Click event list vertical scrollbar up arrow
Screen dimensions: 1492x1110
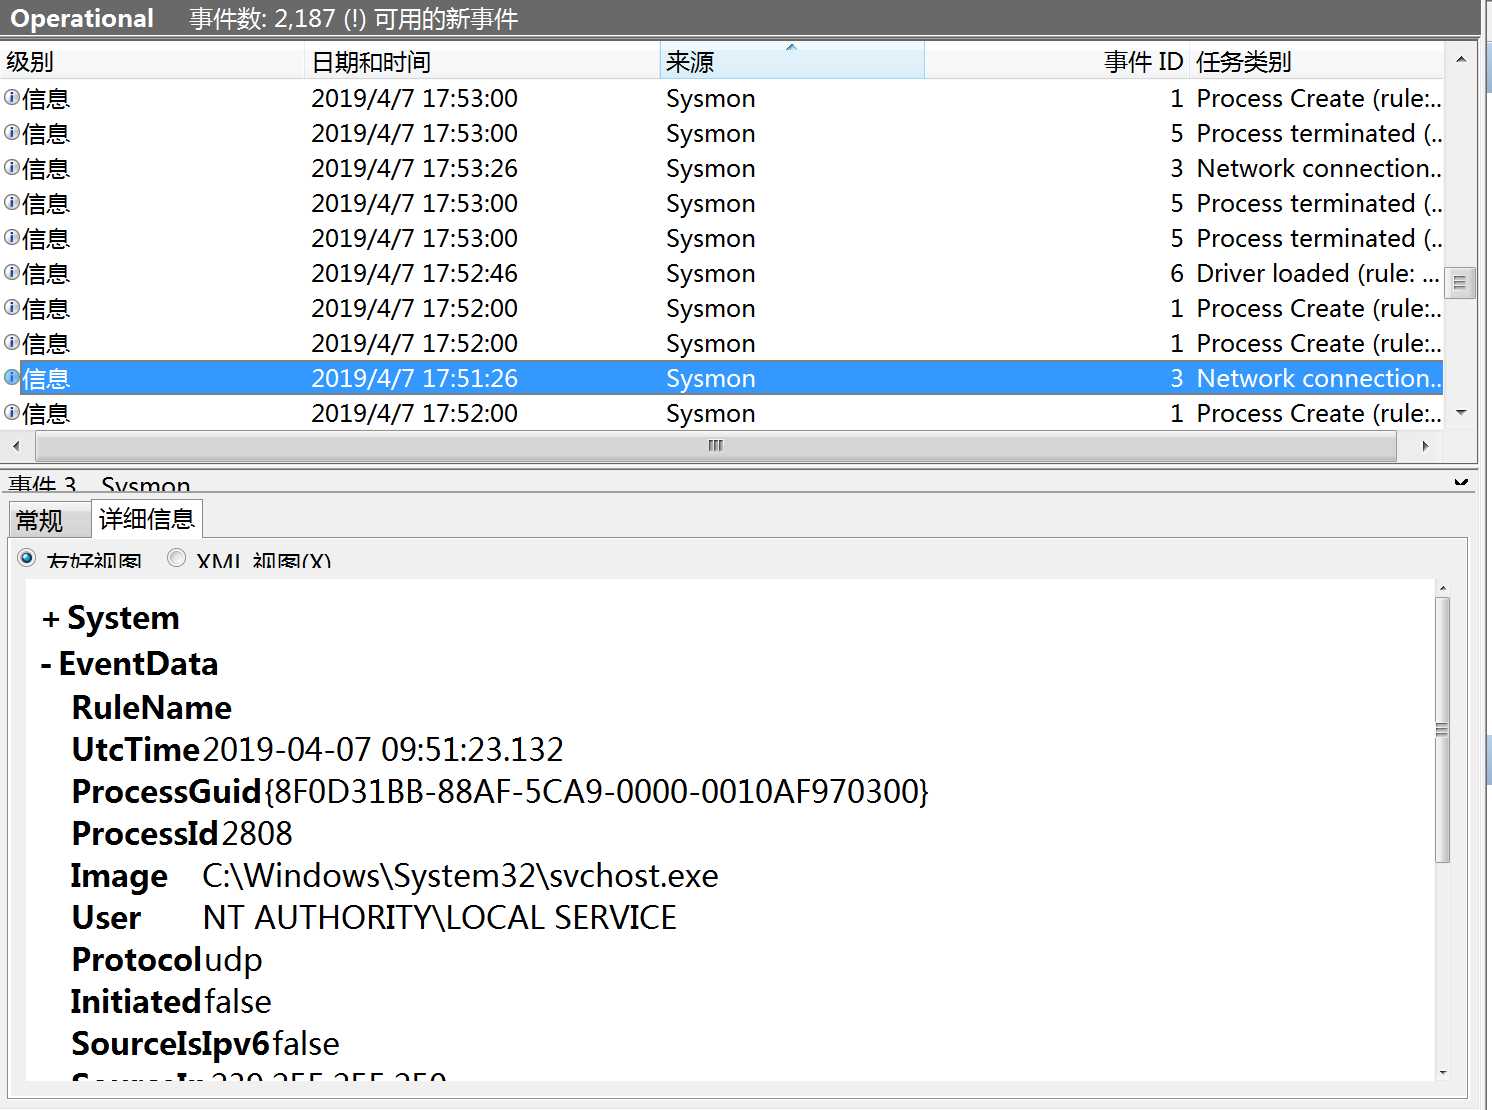pyautogui.click(x=1461, y=60)
